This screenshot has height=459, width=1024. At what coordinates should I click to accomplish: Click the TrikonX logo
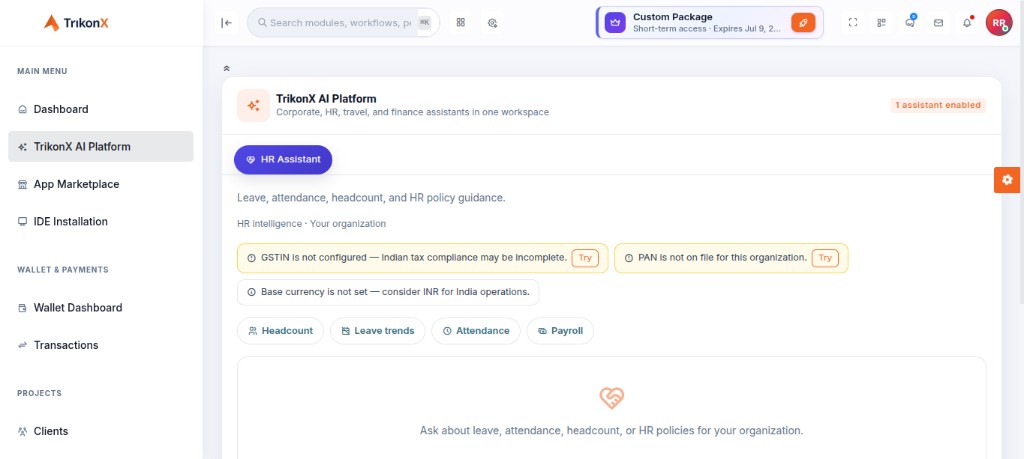(x=76, y=23)
